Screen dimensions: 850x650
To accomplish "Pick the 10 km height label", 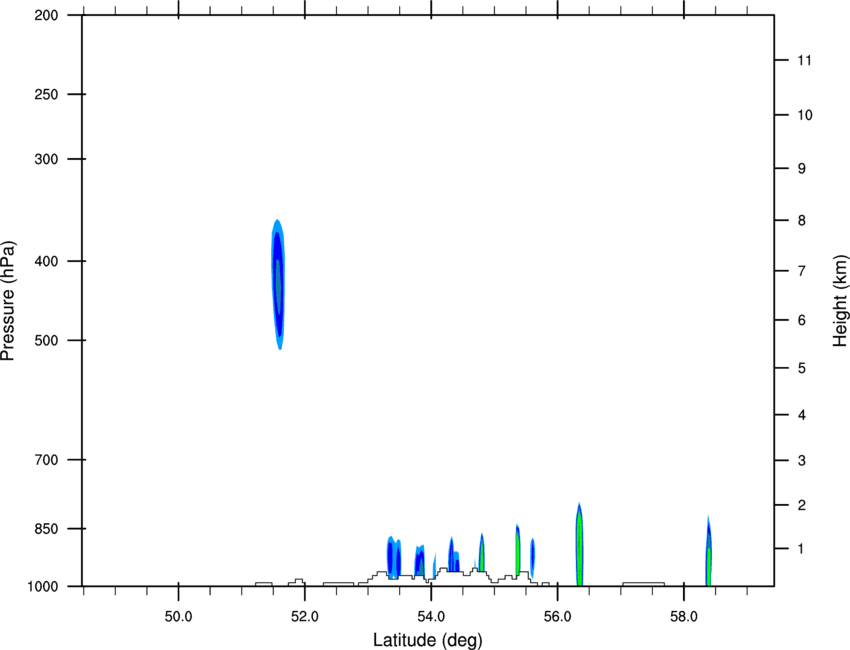I will 805,115.
